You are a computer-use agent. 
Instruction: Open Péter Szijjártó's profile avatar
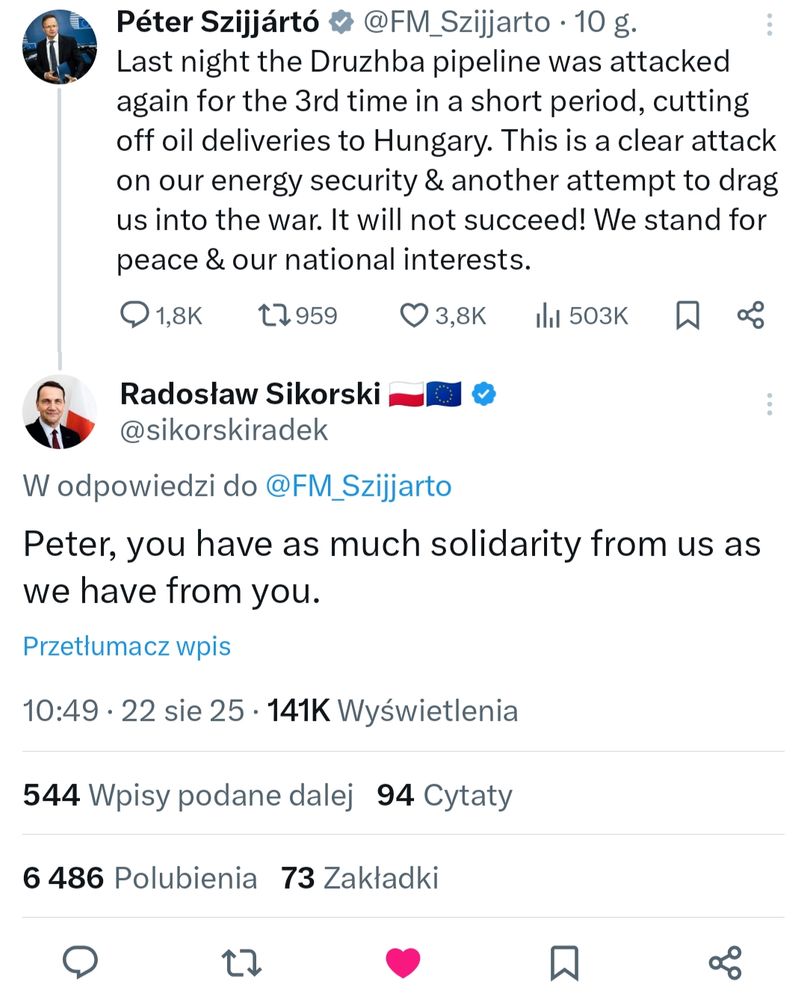coord(59,45)
